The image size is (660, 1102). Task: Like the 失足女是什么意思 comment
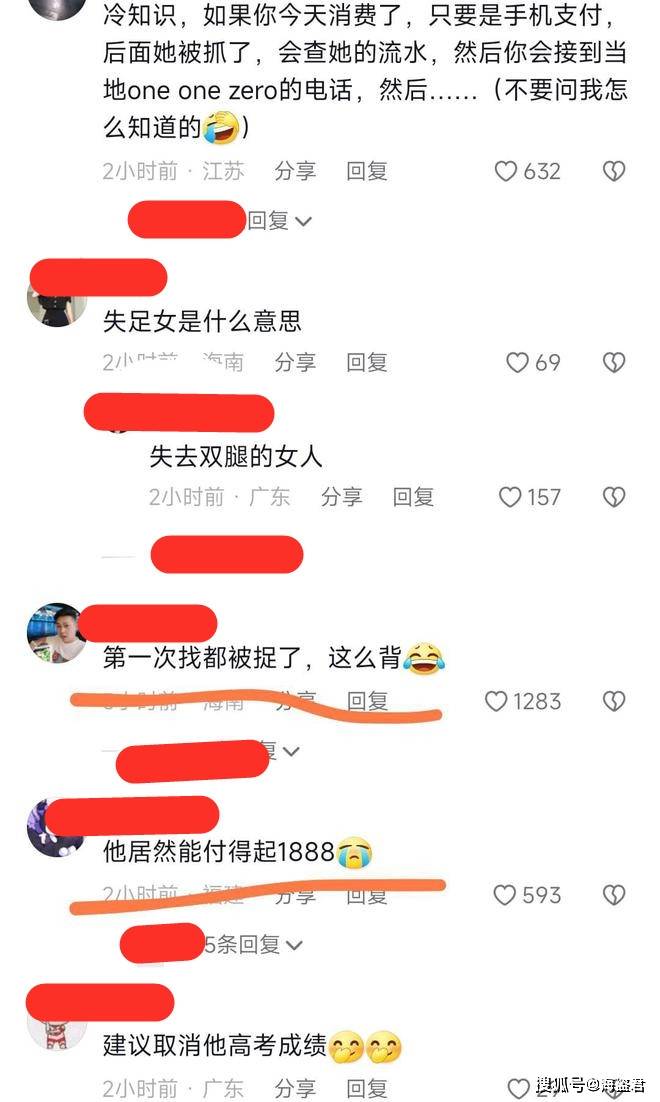click(x=517, y=363)
